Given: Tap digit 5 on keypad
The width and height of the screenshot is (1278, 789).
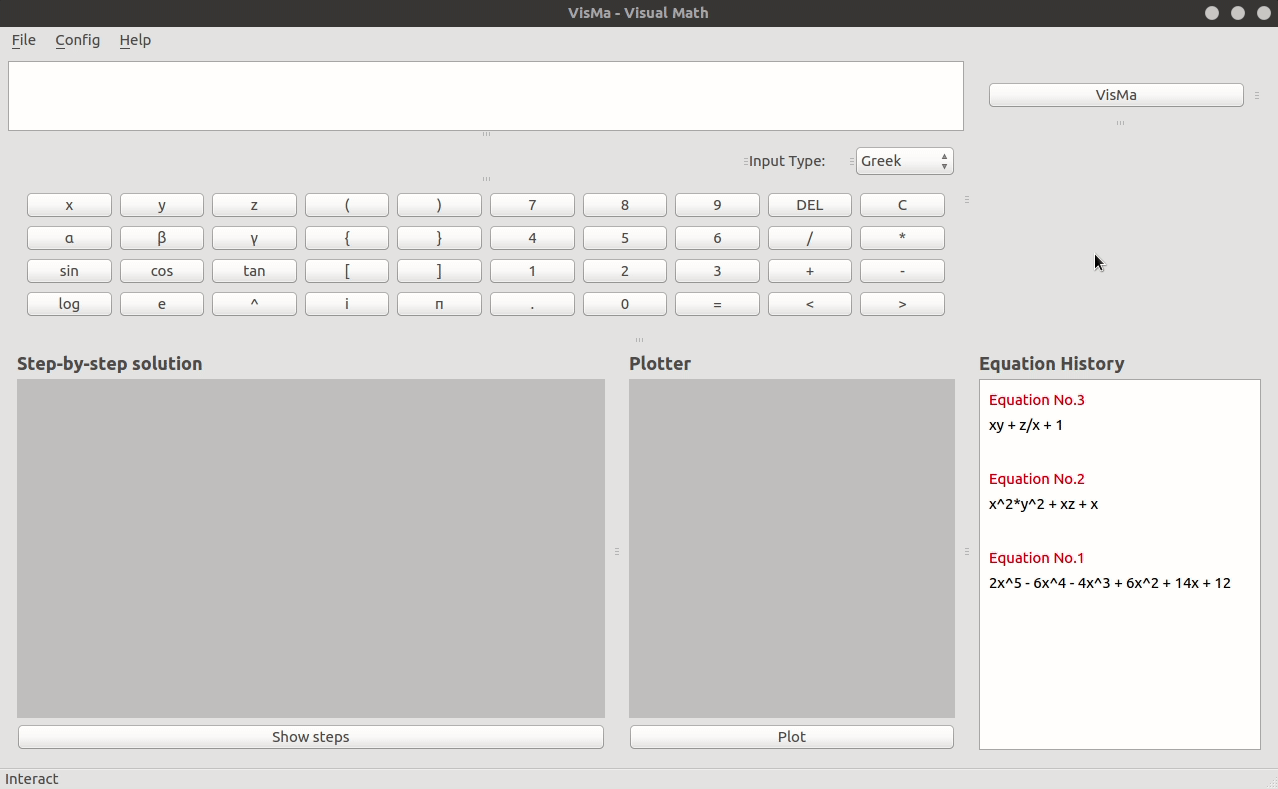Looking at the screenshot, I should click(625, 238).
